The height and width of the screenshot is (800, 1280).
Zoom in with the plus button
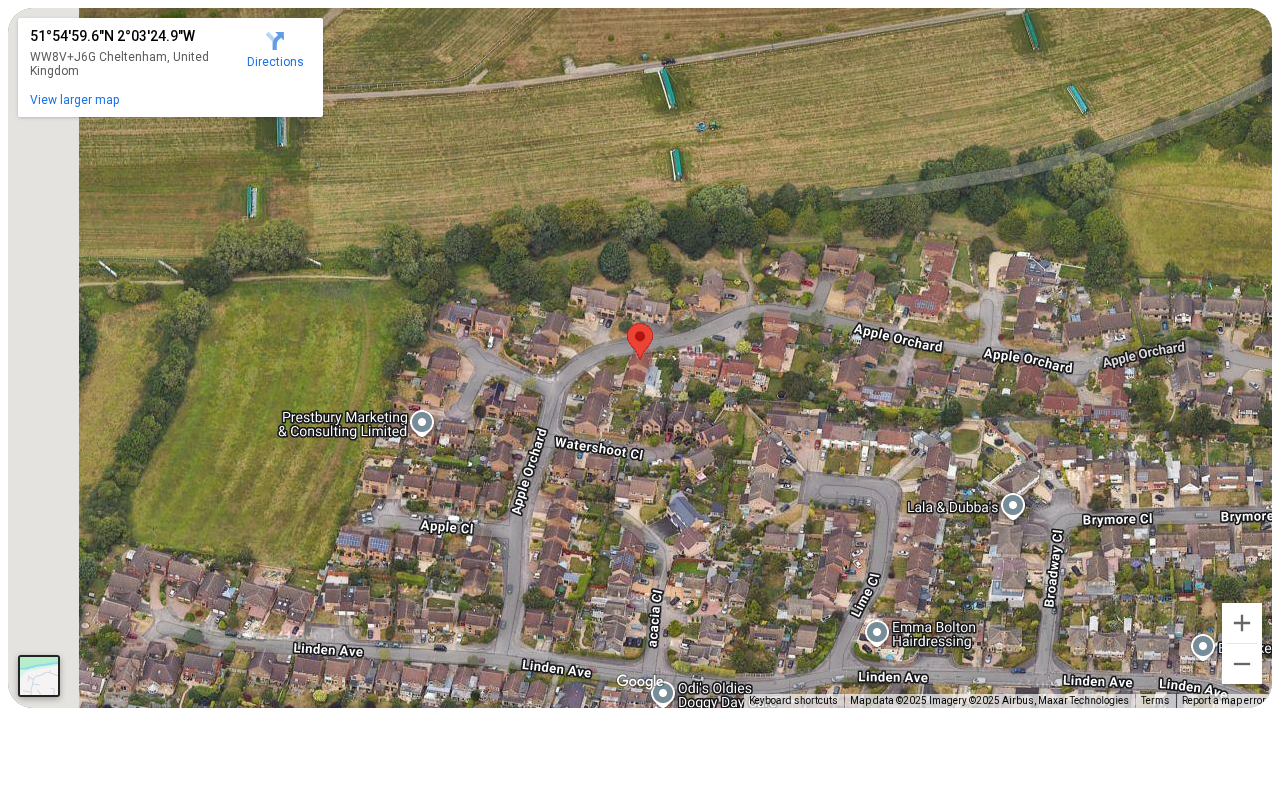(1242, 623)
